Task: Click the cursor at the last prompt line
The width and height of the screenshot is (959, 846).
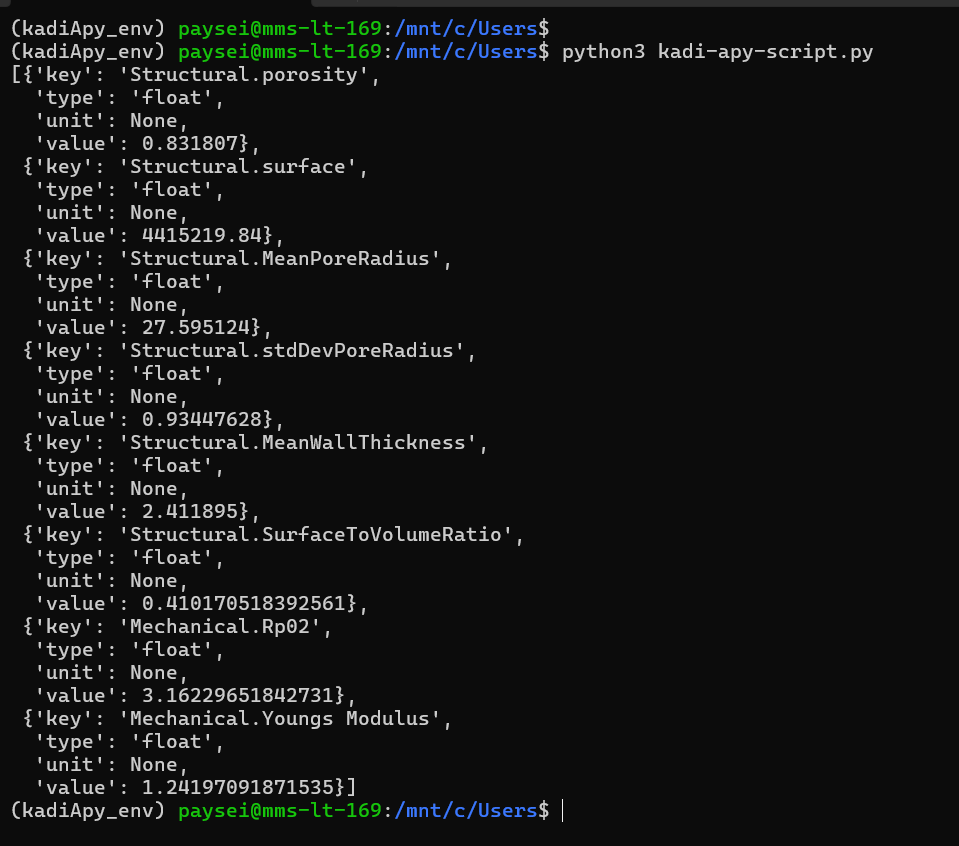Action: (x=563, y=811)
